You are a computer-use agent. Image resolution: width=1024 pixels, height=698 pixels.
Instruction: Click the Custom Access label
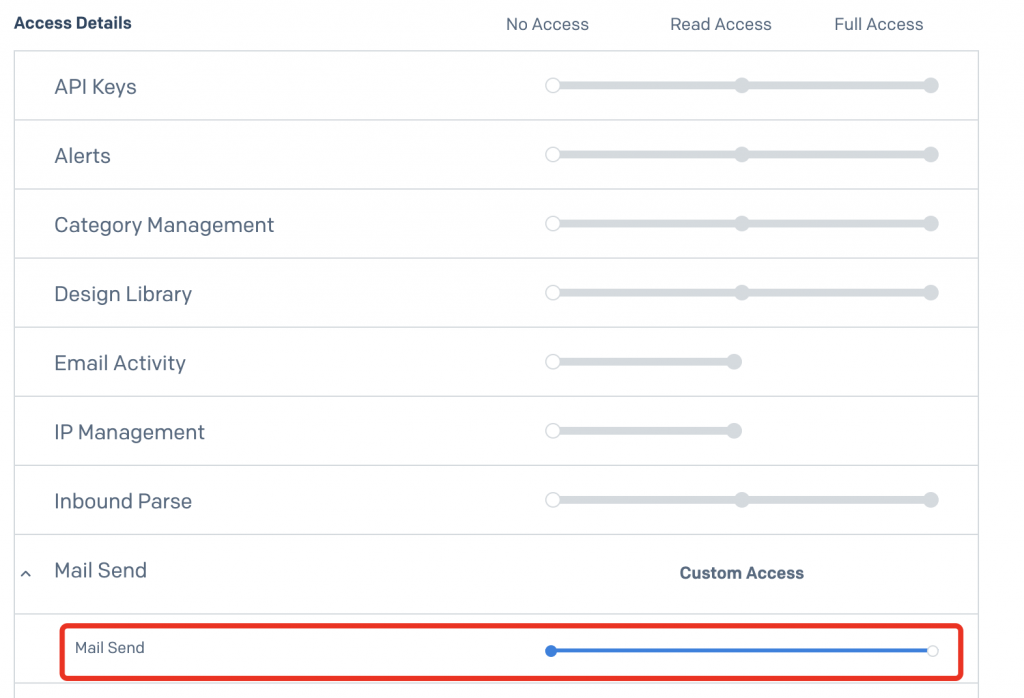pyautogui.click(x=741, y=573)
